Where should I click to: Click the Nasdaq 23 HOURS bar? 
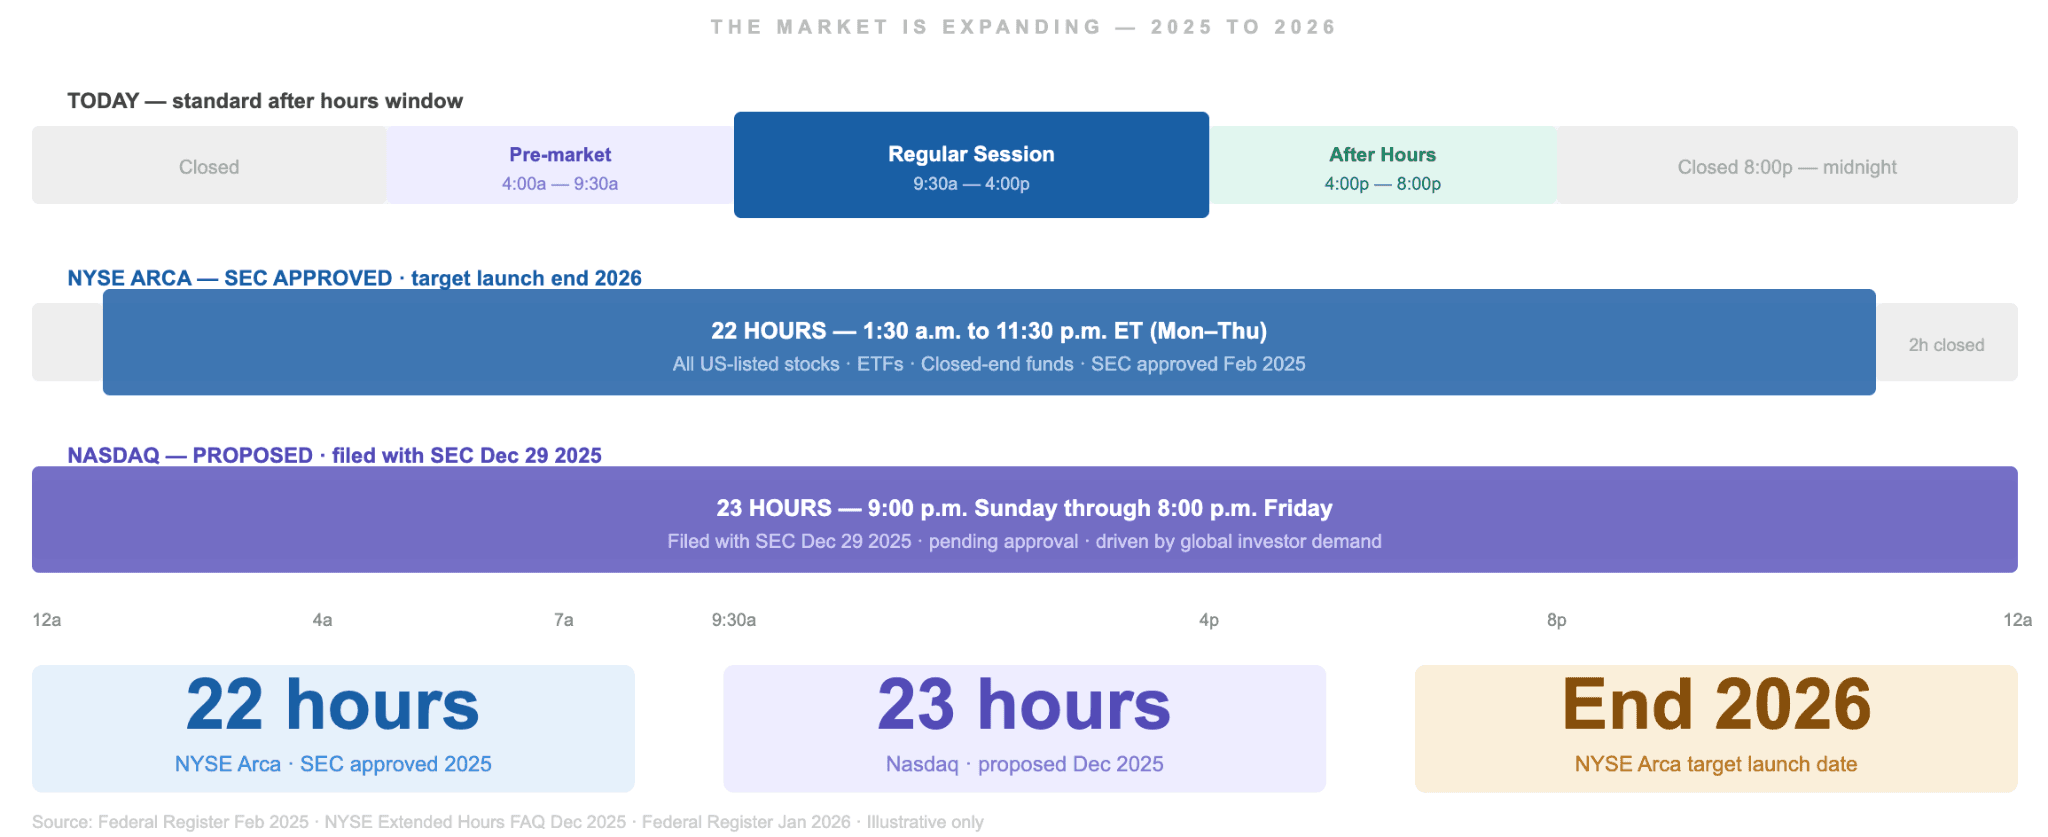pyautogui.click(x=1025, y=520)
